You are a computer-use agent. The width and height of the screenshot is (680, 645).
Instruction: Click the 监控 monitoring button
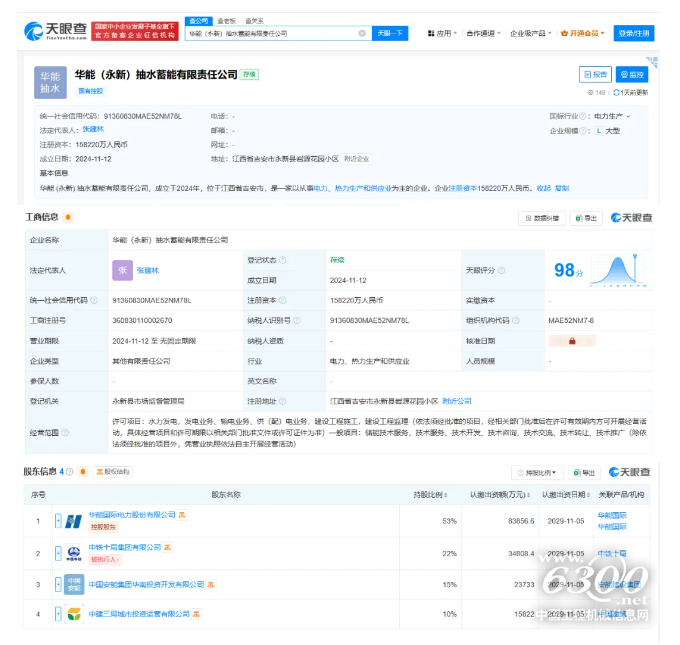(631, 74)
